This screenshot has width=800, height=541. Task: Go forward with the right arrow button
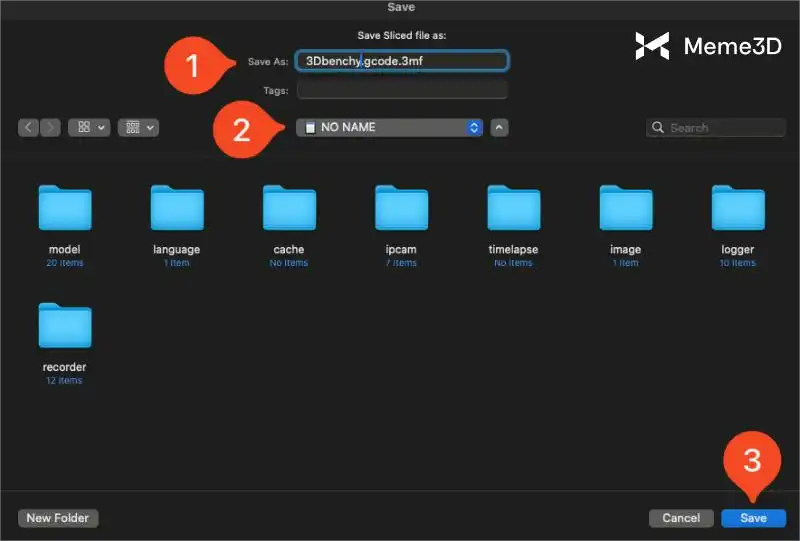click(x=50, y=128)
